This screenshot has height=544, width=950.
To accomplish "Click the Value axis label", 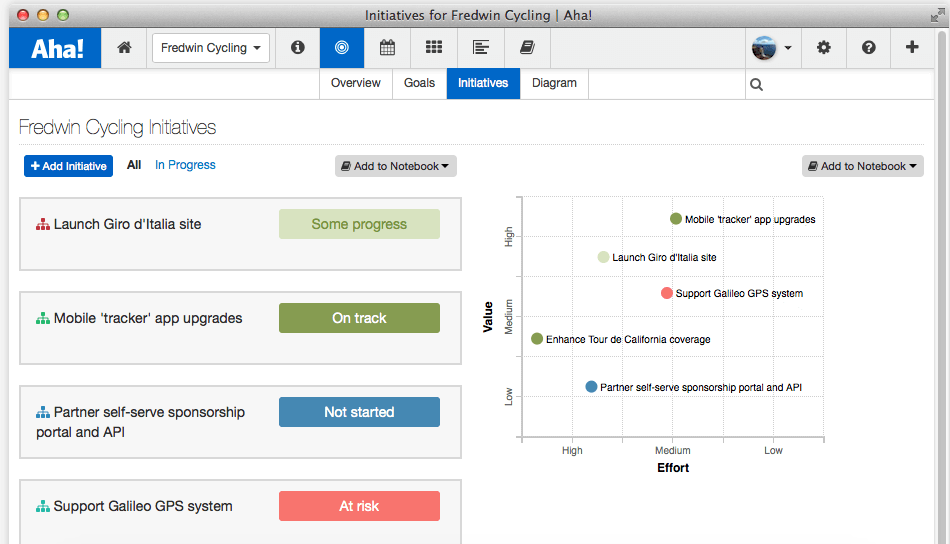I will pos(488,317).
